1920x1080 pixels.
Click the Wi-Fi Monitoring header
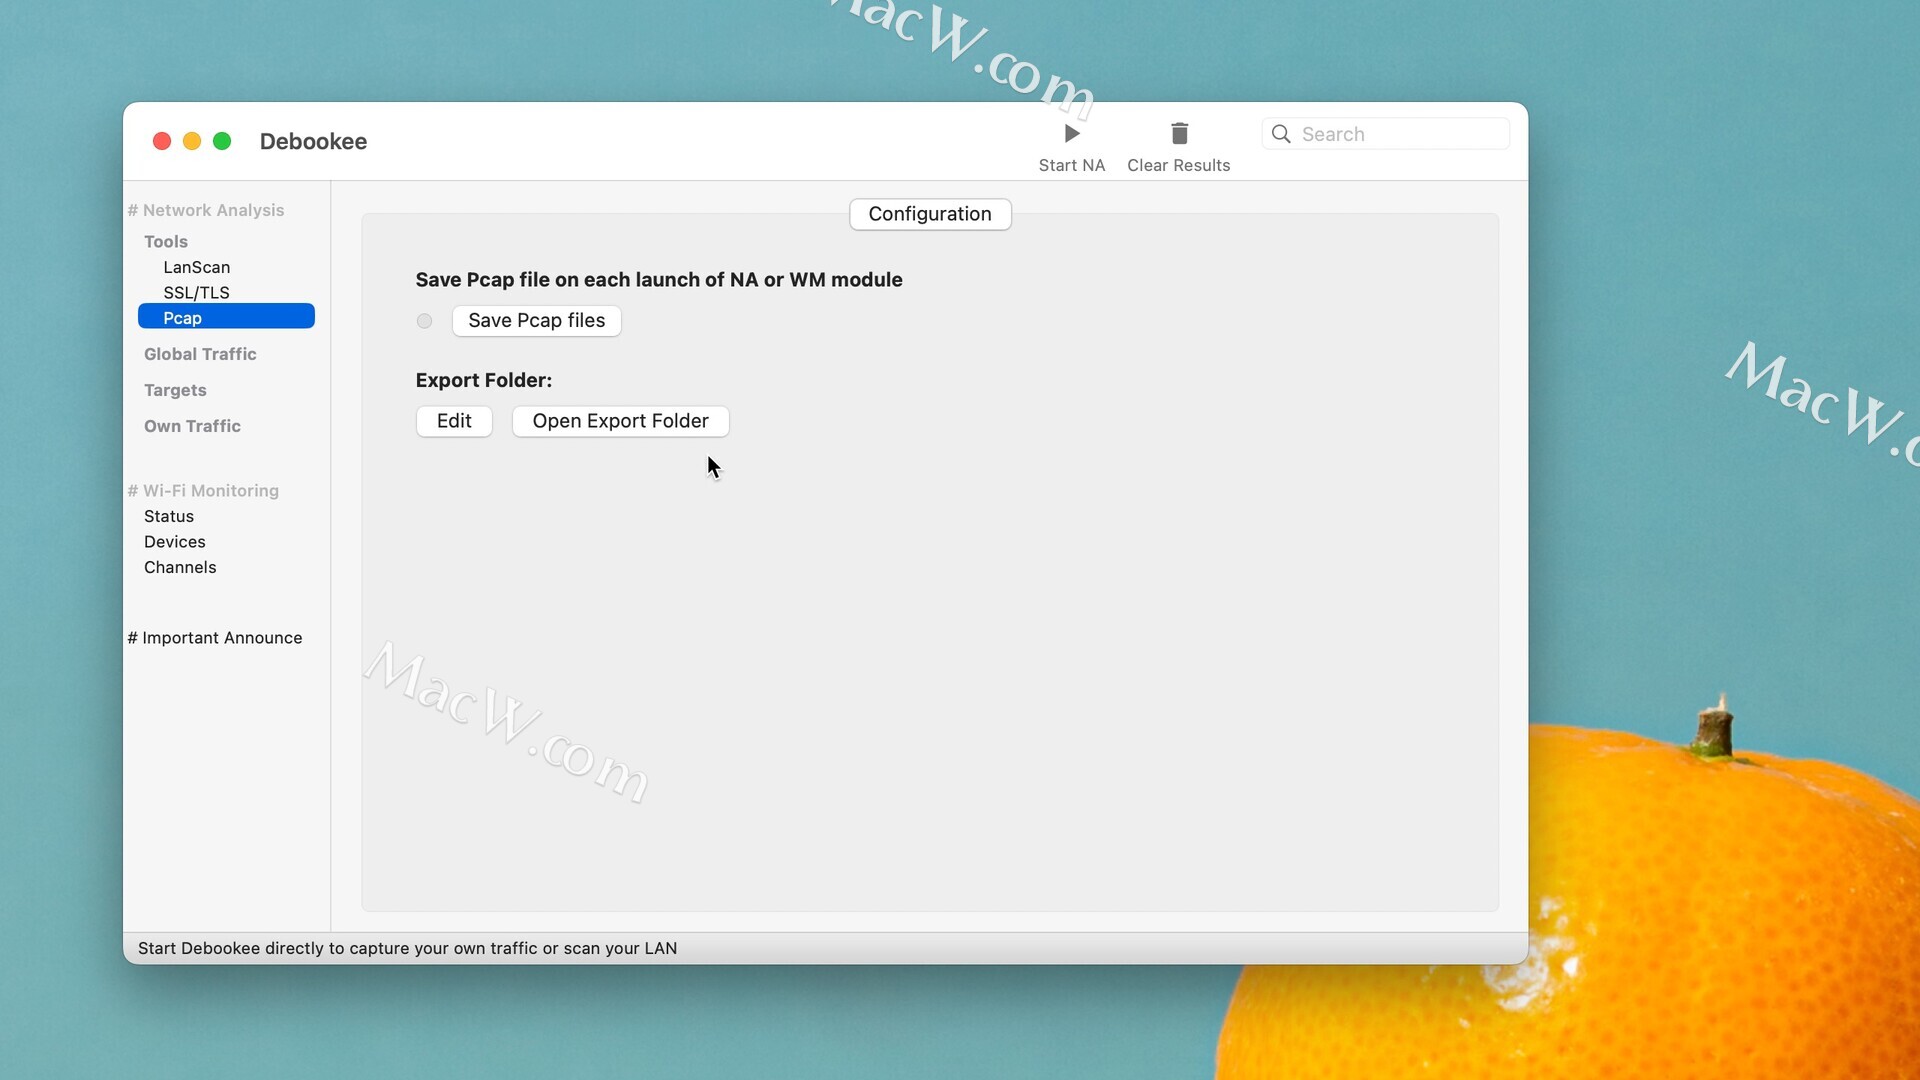203,491
